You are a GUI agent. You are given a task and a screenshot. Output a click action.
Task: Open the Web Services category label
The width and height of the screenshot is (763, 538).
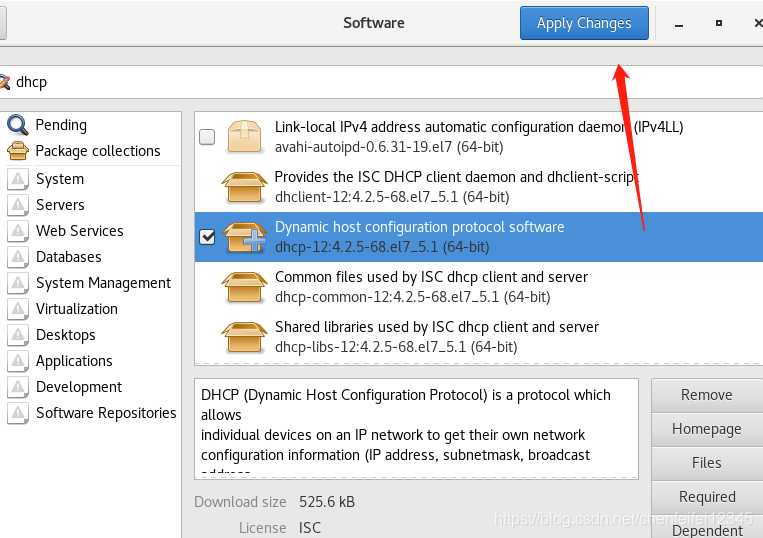pos(80,231)
